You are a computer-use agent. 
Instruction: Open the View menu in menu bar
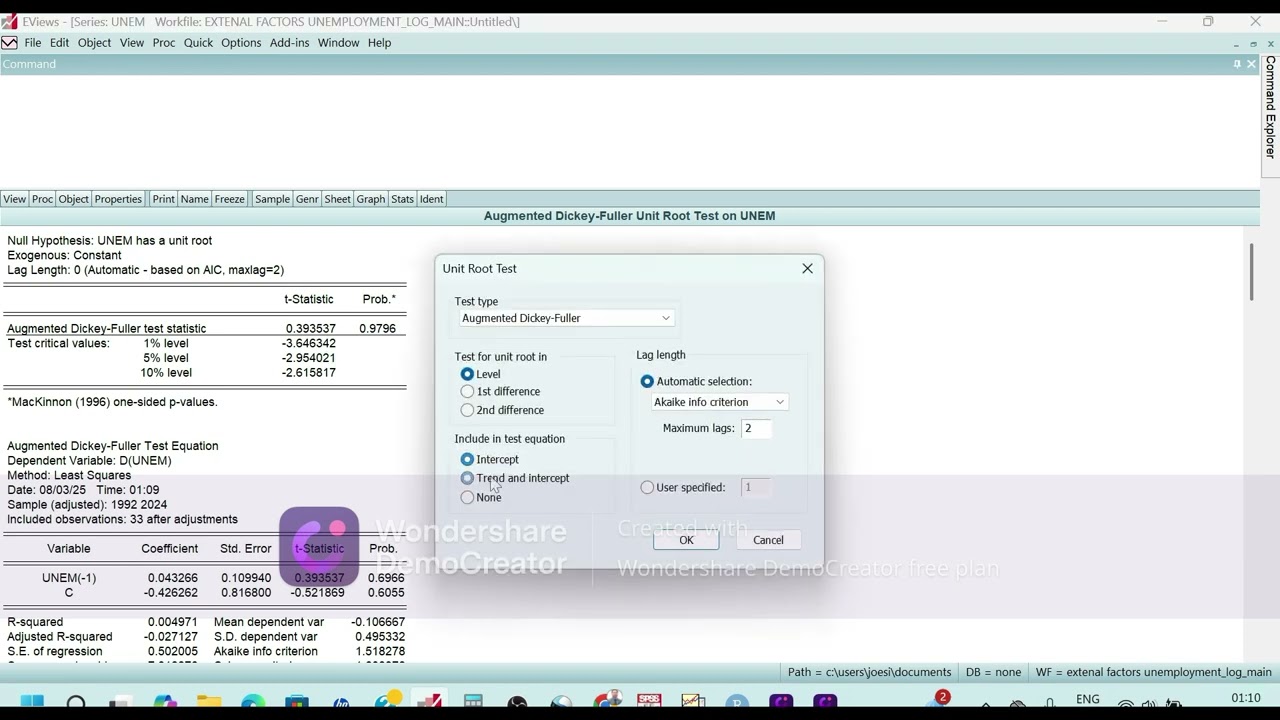pyautogui.click(x=132, y=43)
